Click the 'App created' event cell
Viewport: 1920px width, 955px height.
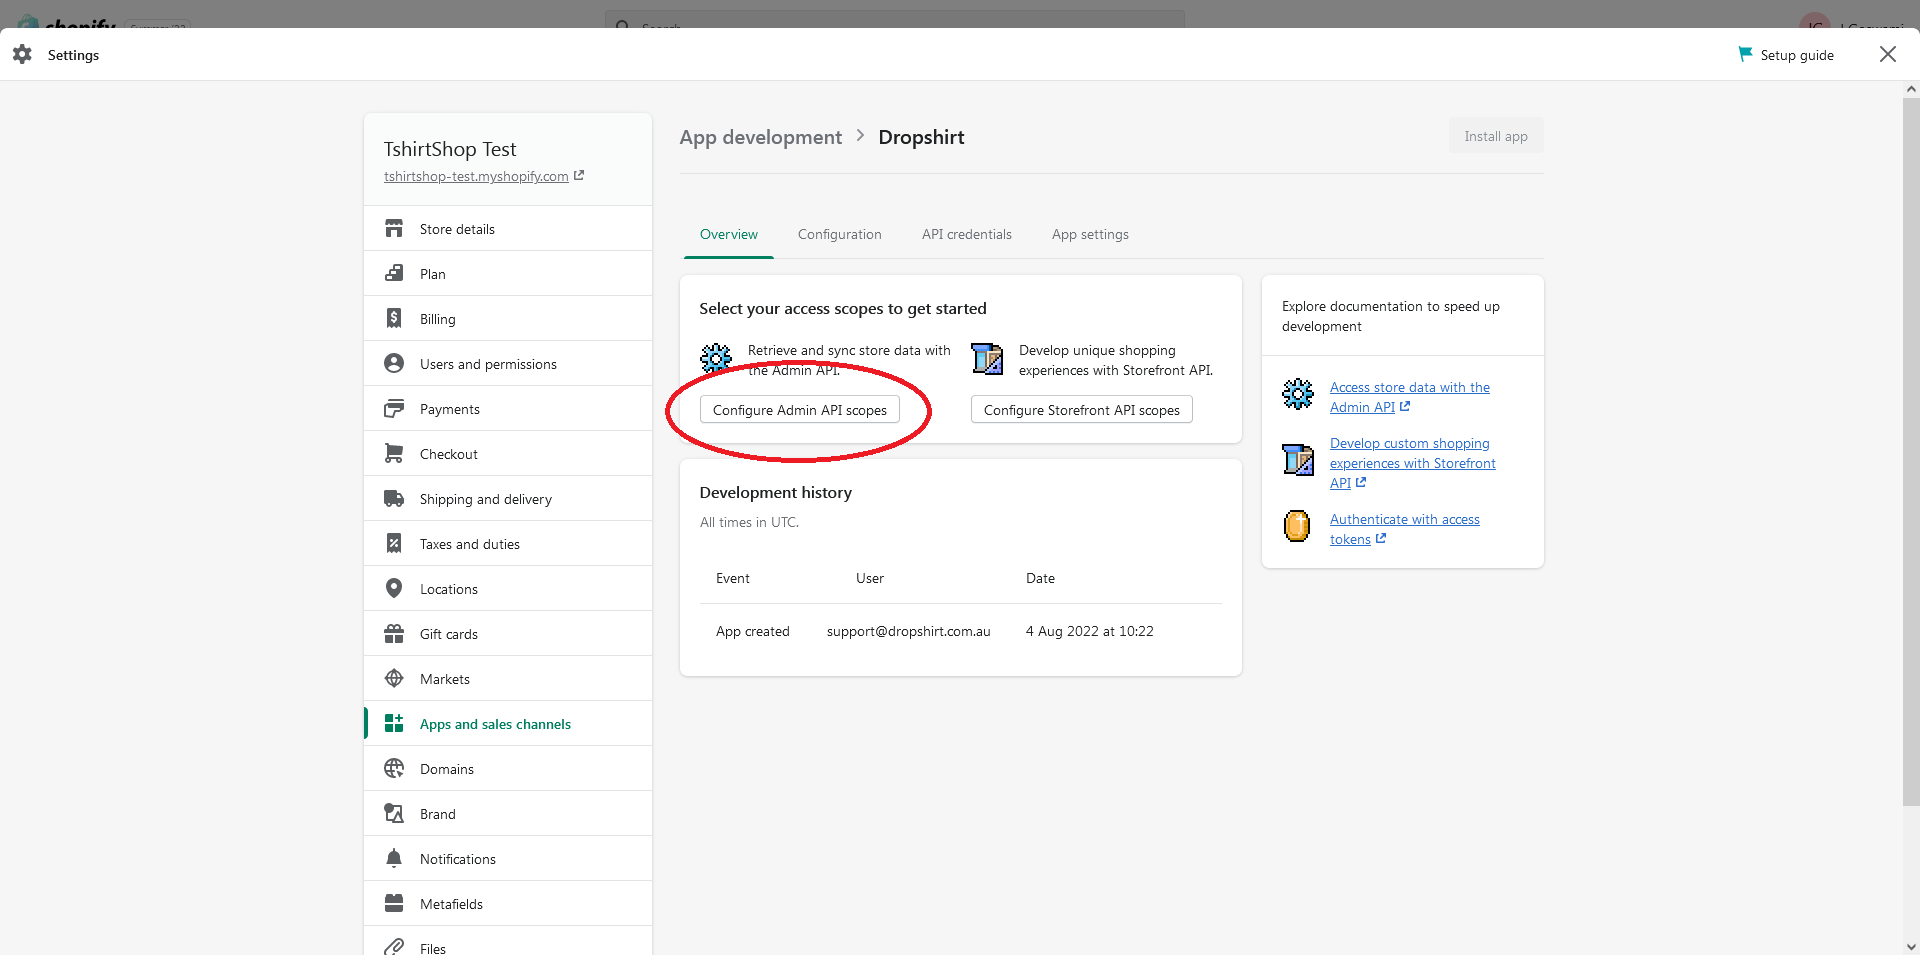click(x=753, y=632)
